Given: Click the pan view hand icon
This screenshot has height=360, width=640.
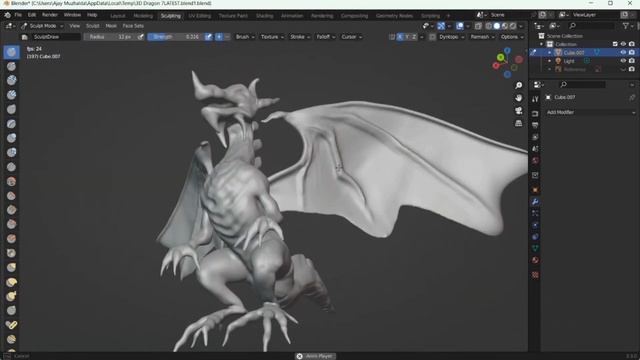Looking at the screenshot, I should pyautogui.click(x=518, y=98).
